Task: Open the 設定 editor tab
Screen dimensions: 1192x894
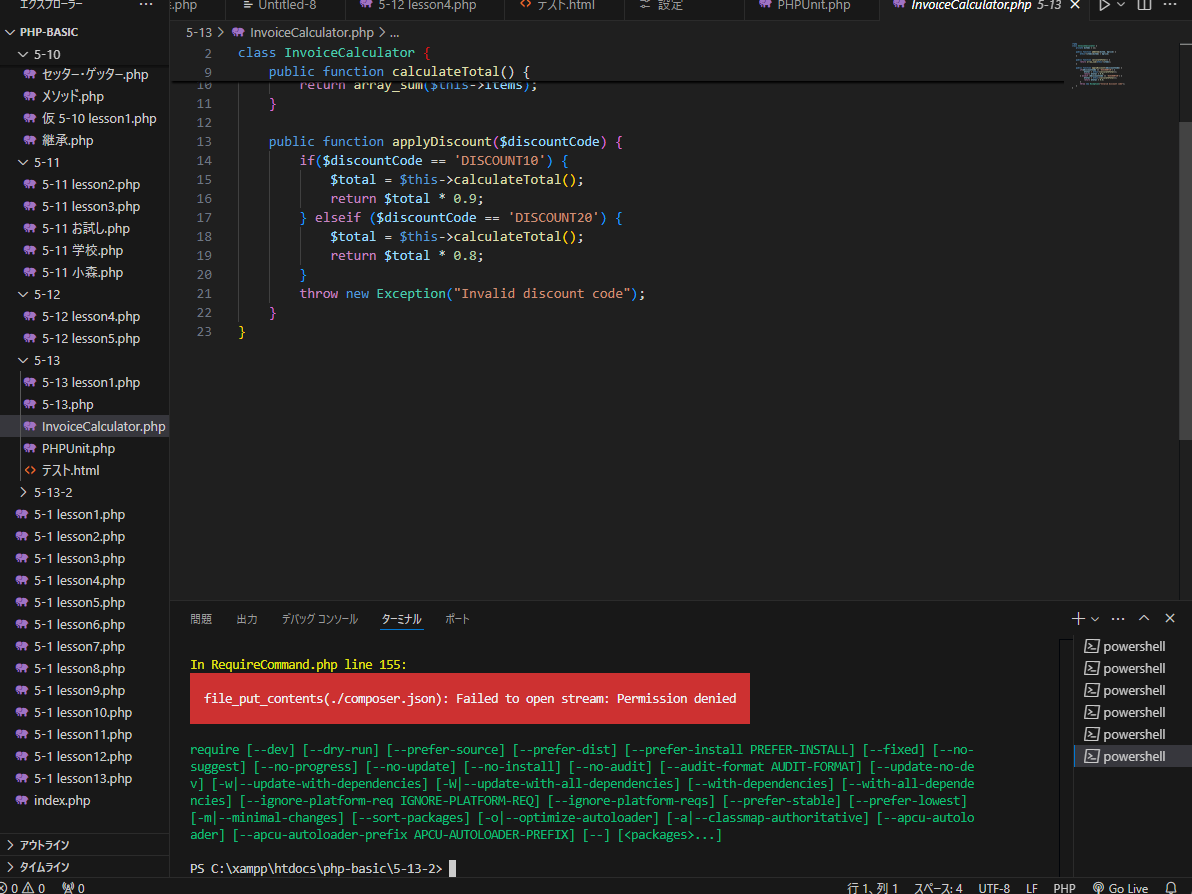Action: tap(683, 5)
